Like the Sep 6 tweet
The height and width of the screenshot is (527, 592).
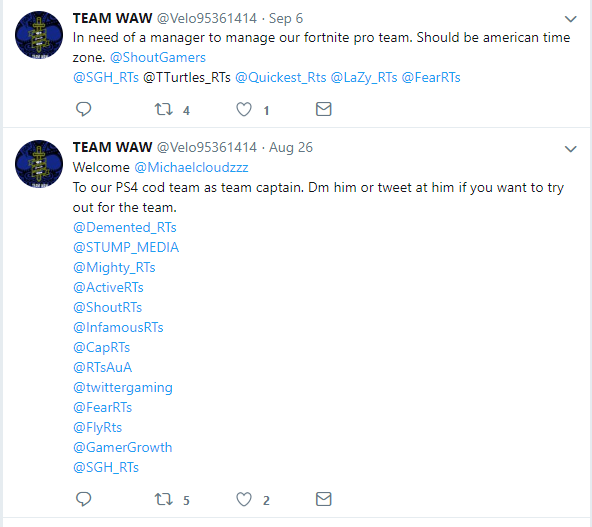[x=244, y=109]
